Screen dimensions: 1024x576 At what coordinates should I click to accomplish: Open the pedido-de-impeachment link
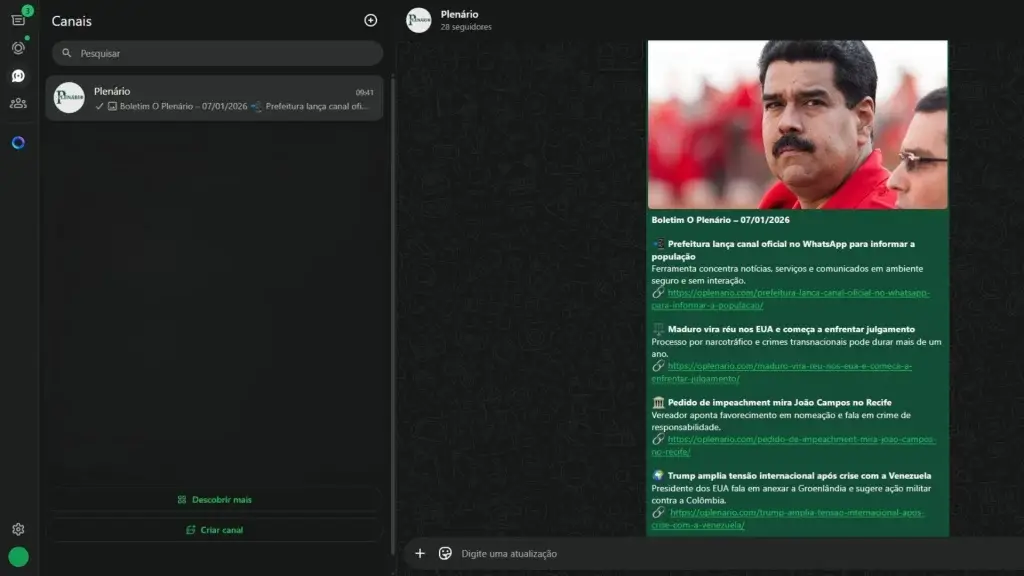[801, 439]
